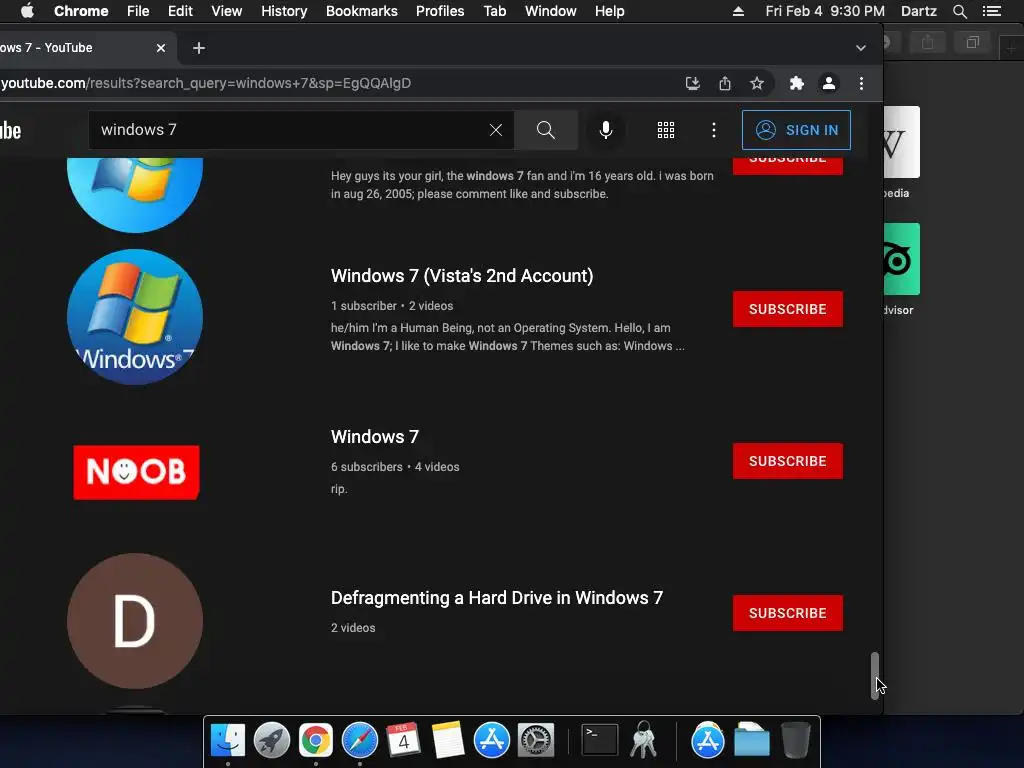
Task: Open Google Chrome from the Dock
Action: (x=316, y=740)
